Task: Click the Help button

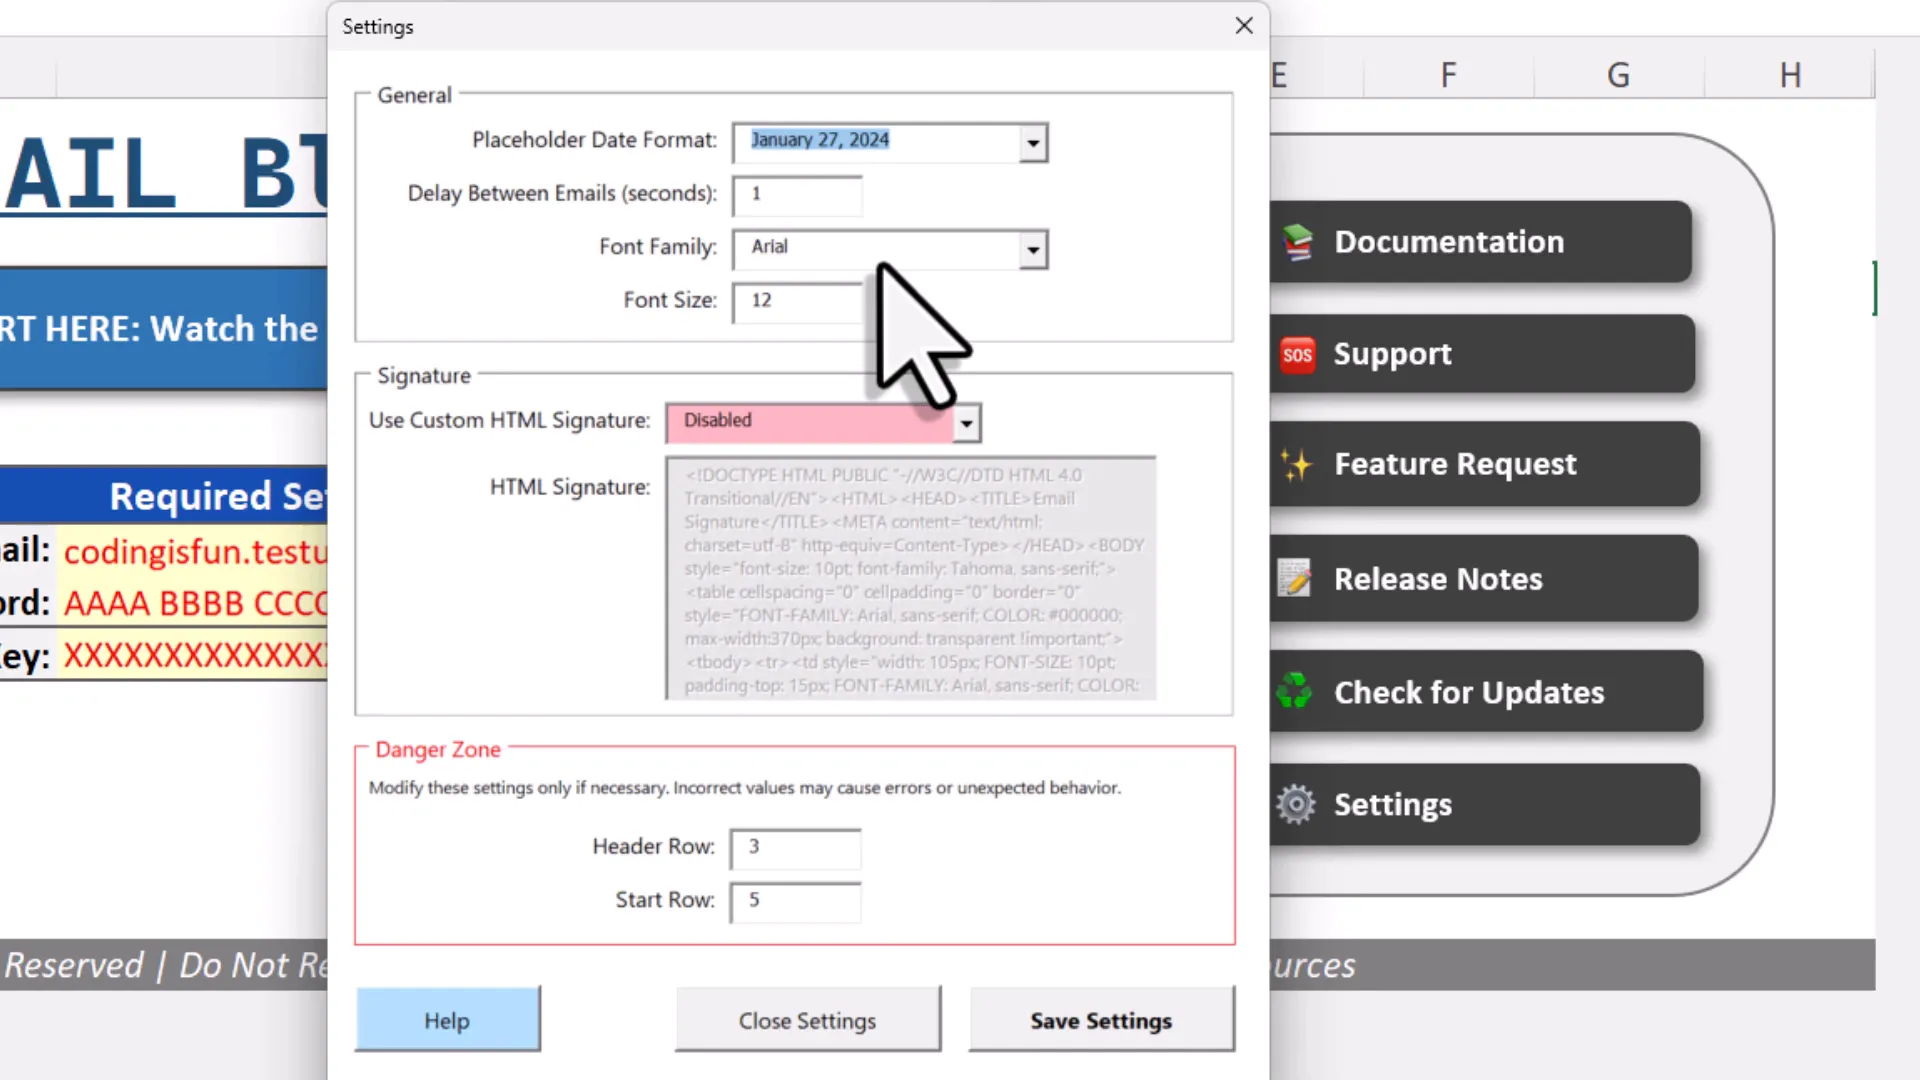Action: point(447,1020)
